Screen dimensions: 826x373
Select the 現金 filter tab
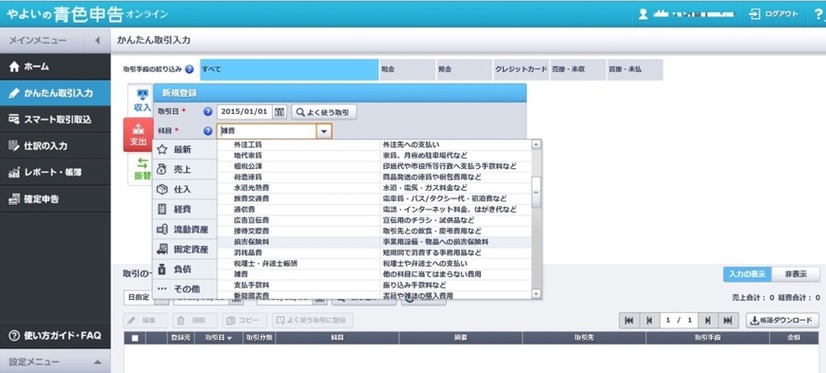click(407, 70)
